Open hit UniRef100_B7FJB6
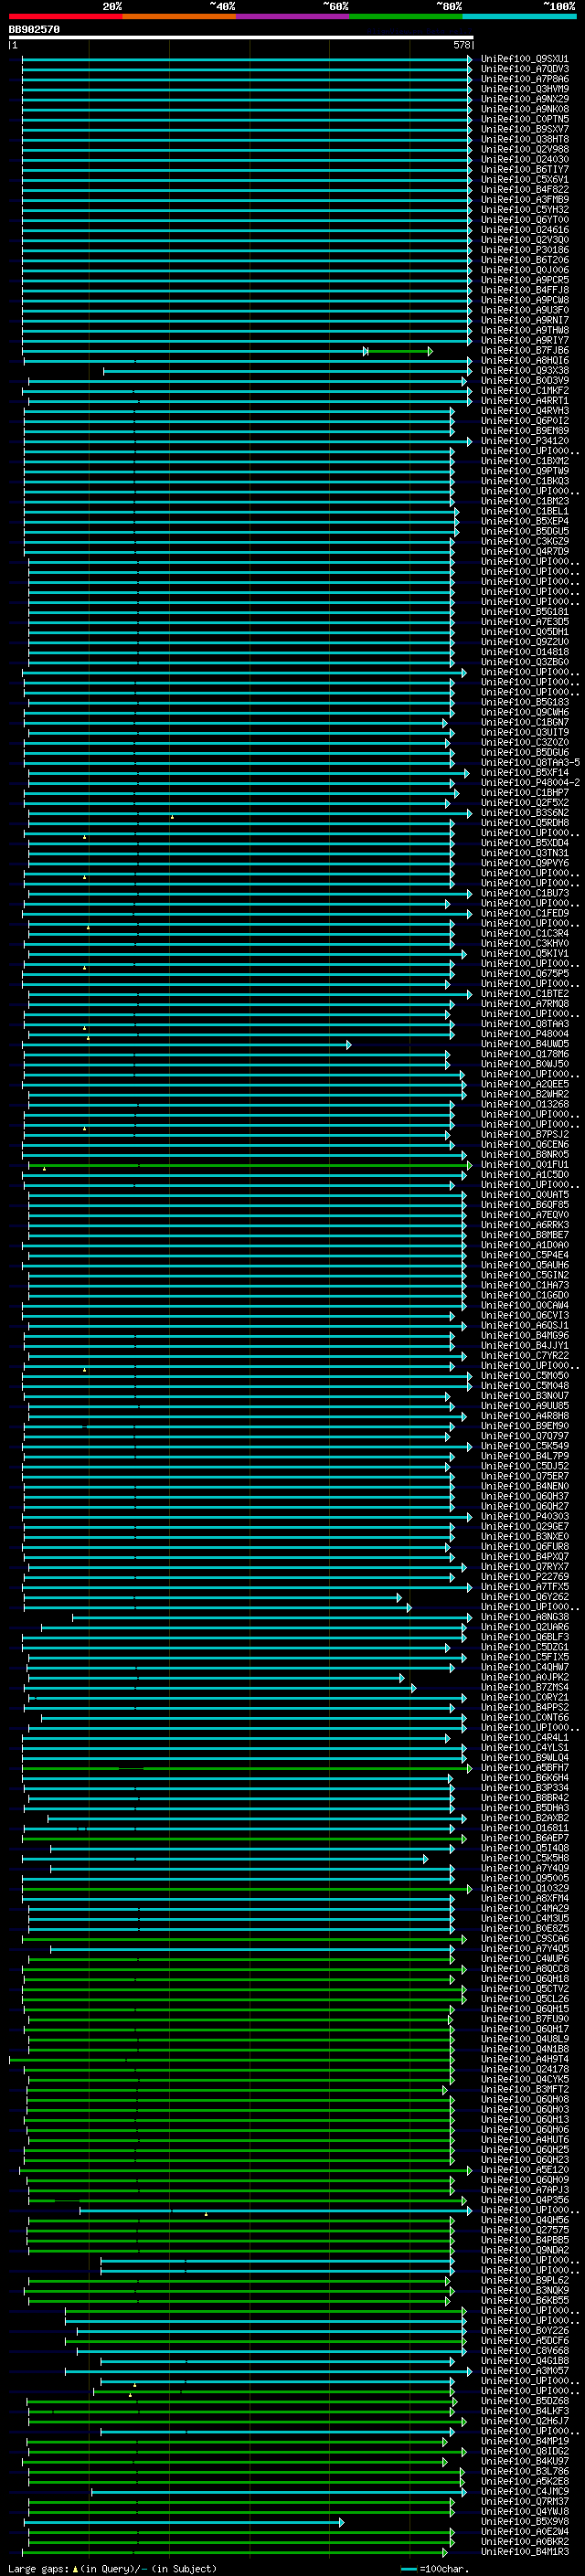Image resolution: width=585 pixels, height=2576 pixels. [x=524, y=351]
